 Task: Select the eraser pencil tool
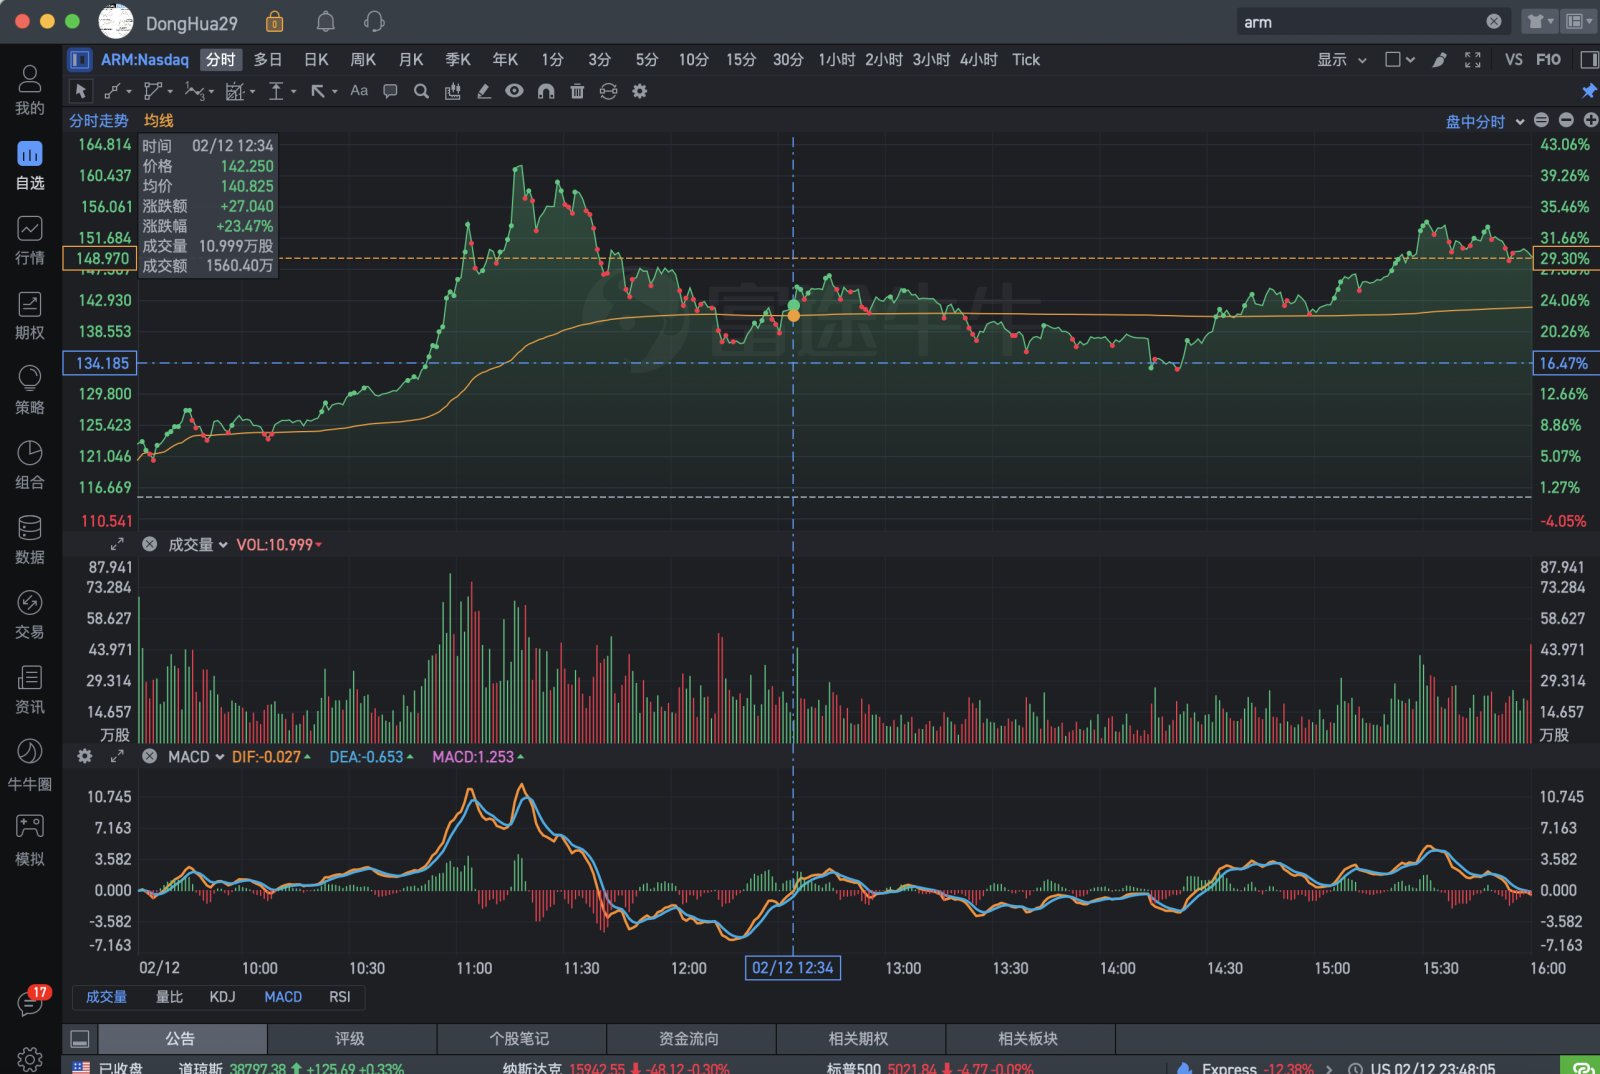483,91
